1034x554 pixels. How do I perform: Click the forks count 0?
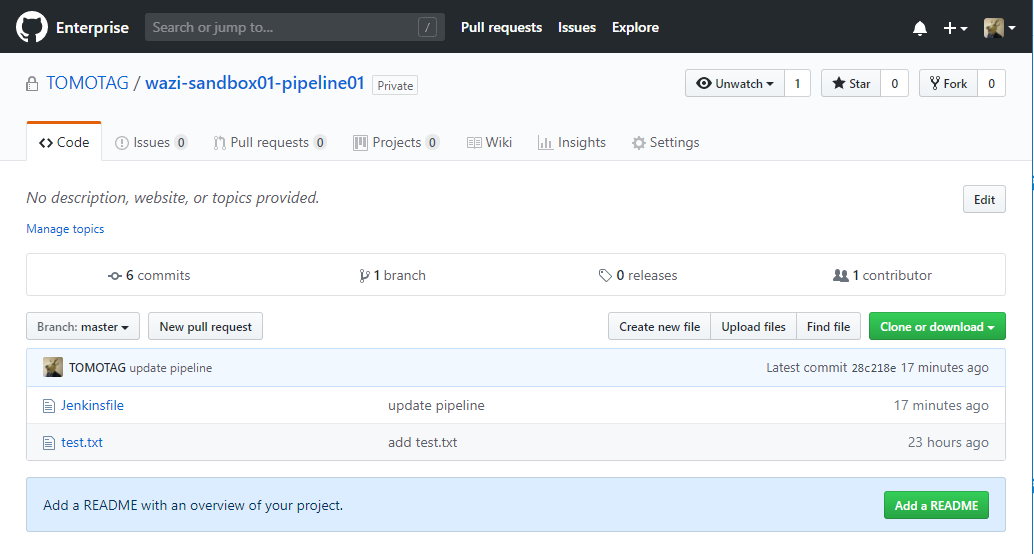coord(991,83)
